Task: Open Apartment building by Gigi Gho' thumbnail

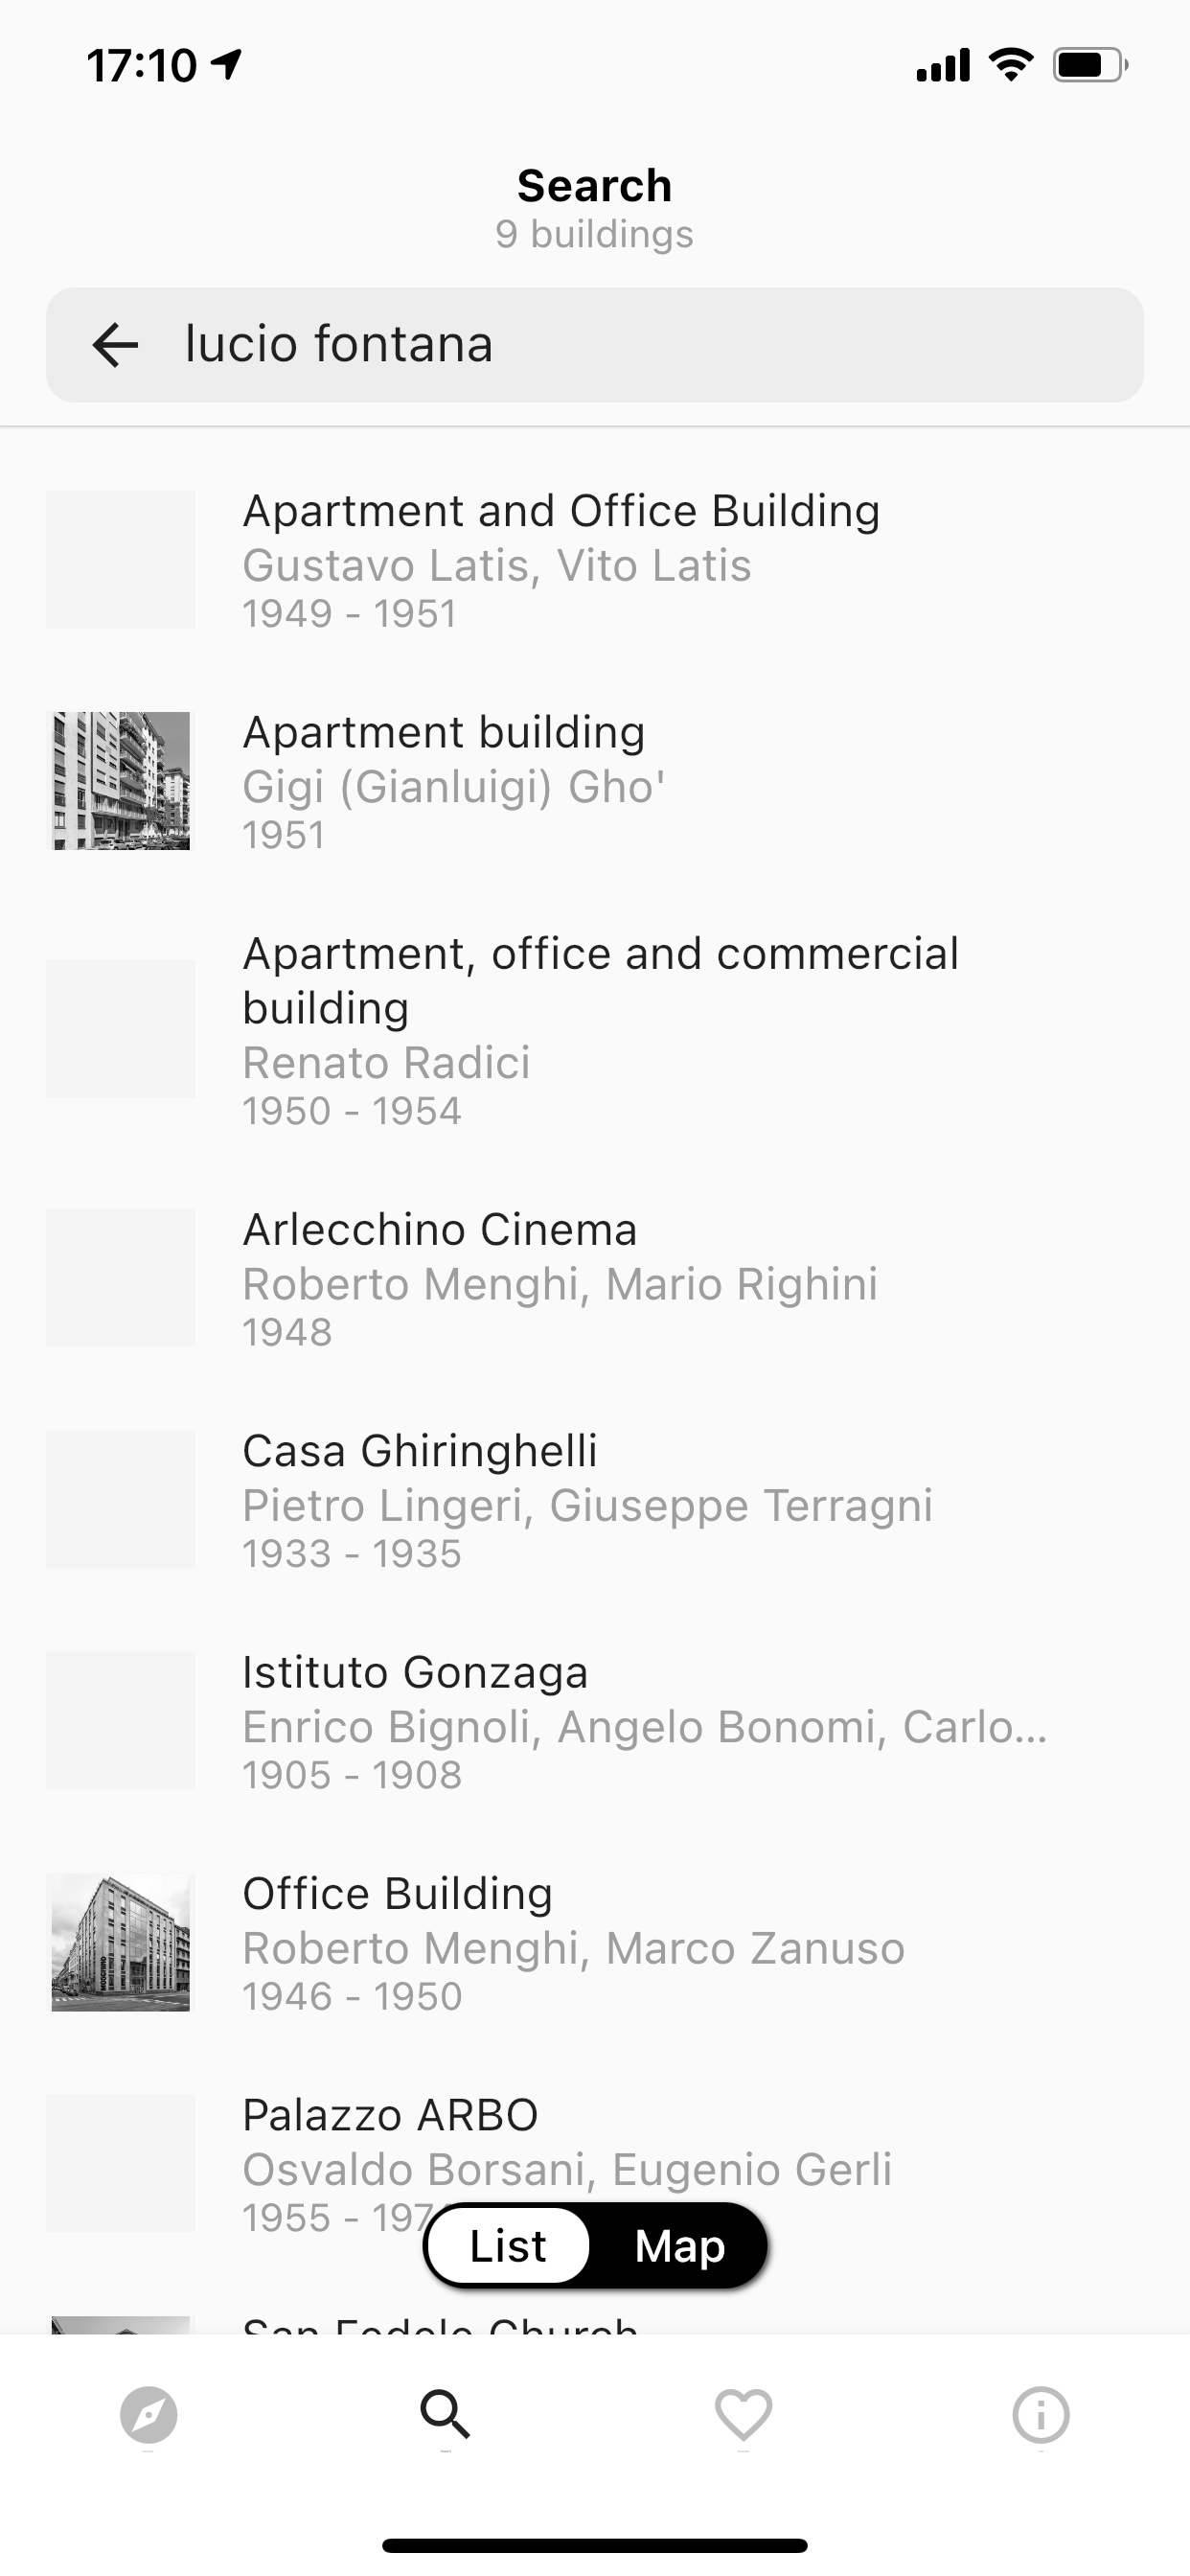Action: tap(121, 781)
